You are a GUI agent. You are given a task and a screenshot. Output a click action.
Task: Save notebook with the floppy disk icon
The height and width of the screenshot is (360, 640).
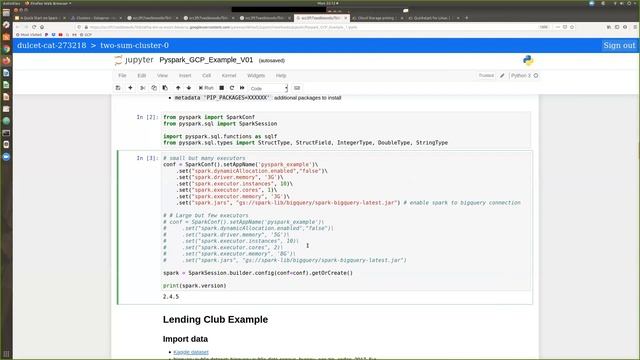pyautogui.click(x=118, y=88)
